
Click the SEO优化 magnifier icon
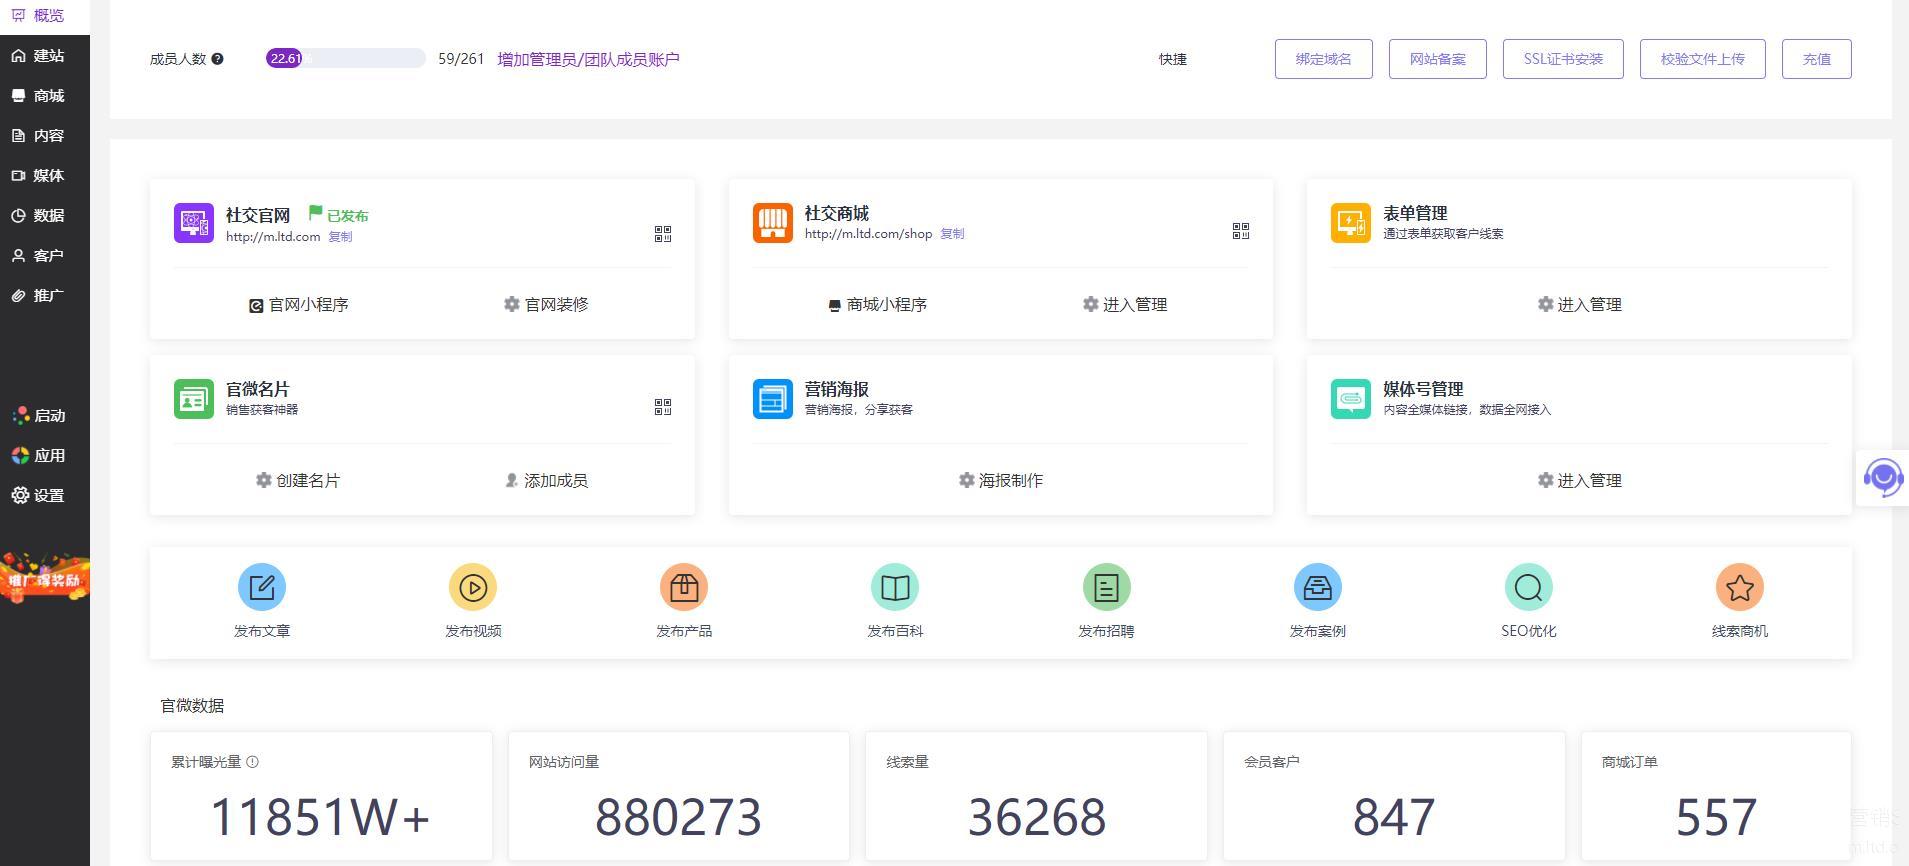1528,587
